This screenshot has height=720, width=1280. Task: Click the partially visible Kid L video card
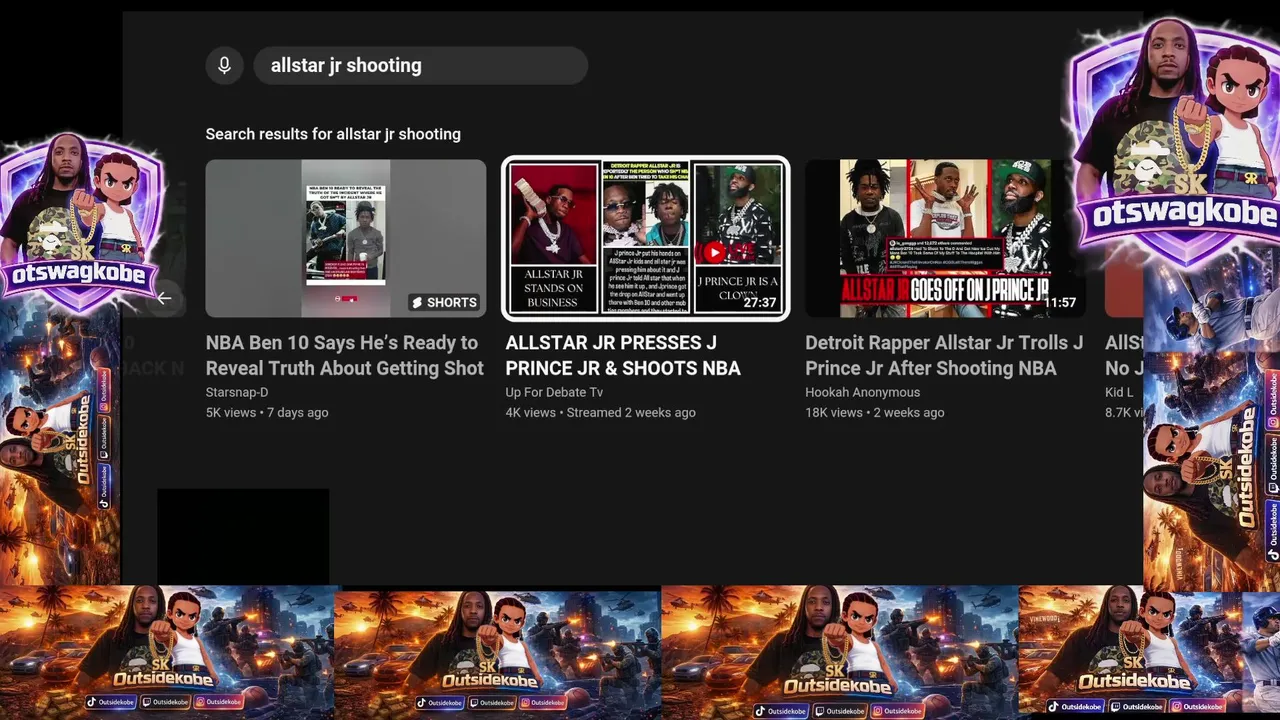tap(1123, 290)
